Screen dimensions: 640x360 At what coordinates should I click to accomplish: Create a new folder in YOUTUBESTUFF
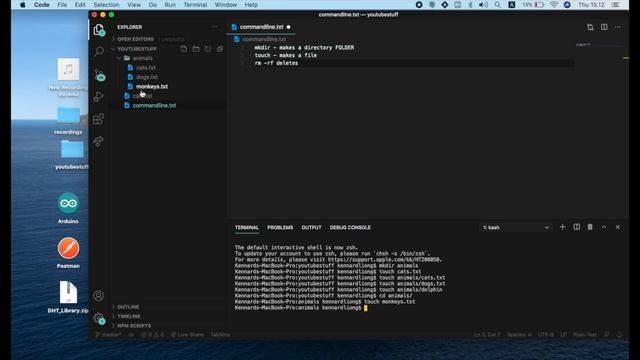[x=196, y=49]
